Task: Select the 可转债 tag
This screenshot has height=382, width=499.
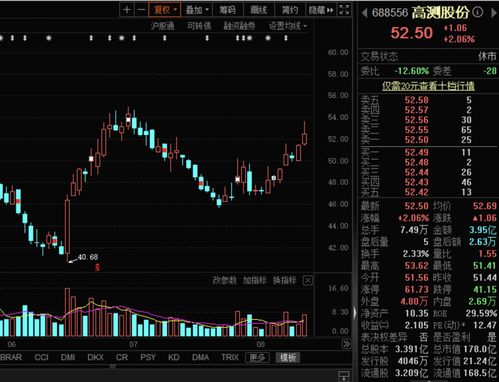Action: point(199,26)
